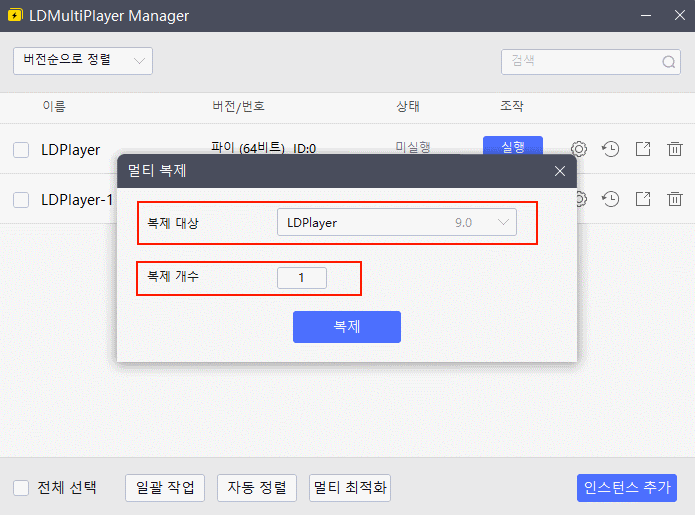Image resolution: width=695 pixels, height=515 pixels.
Task: Click trash icon in LDPlayer-1 row
Action: point(675,199)
